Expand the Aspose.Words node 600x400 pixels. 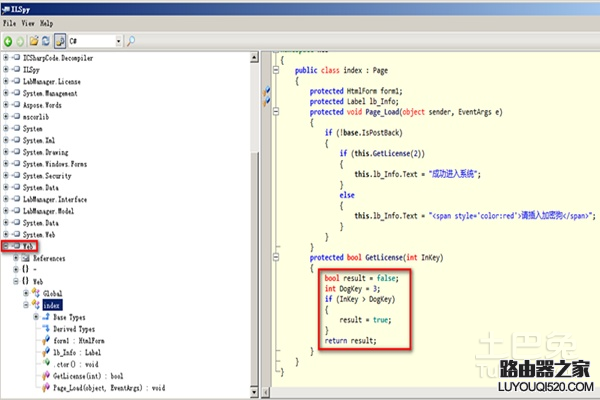pyautogui.click(x=6, y=104)
